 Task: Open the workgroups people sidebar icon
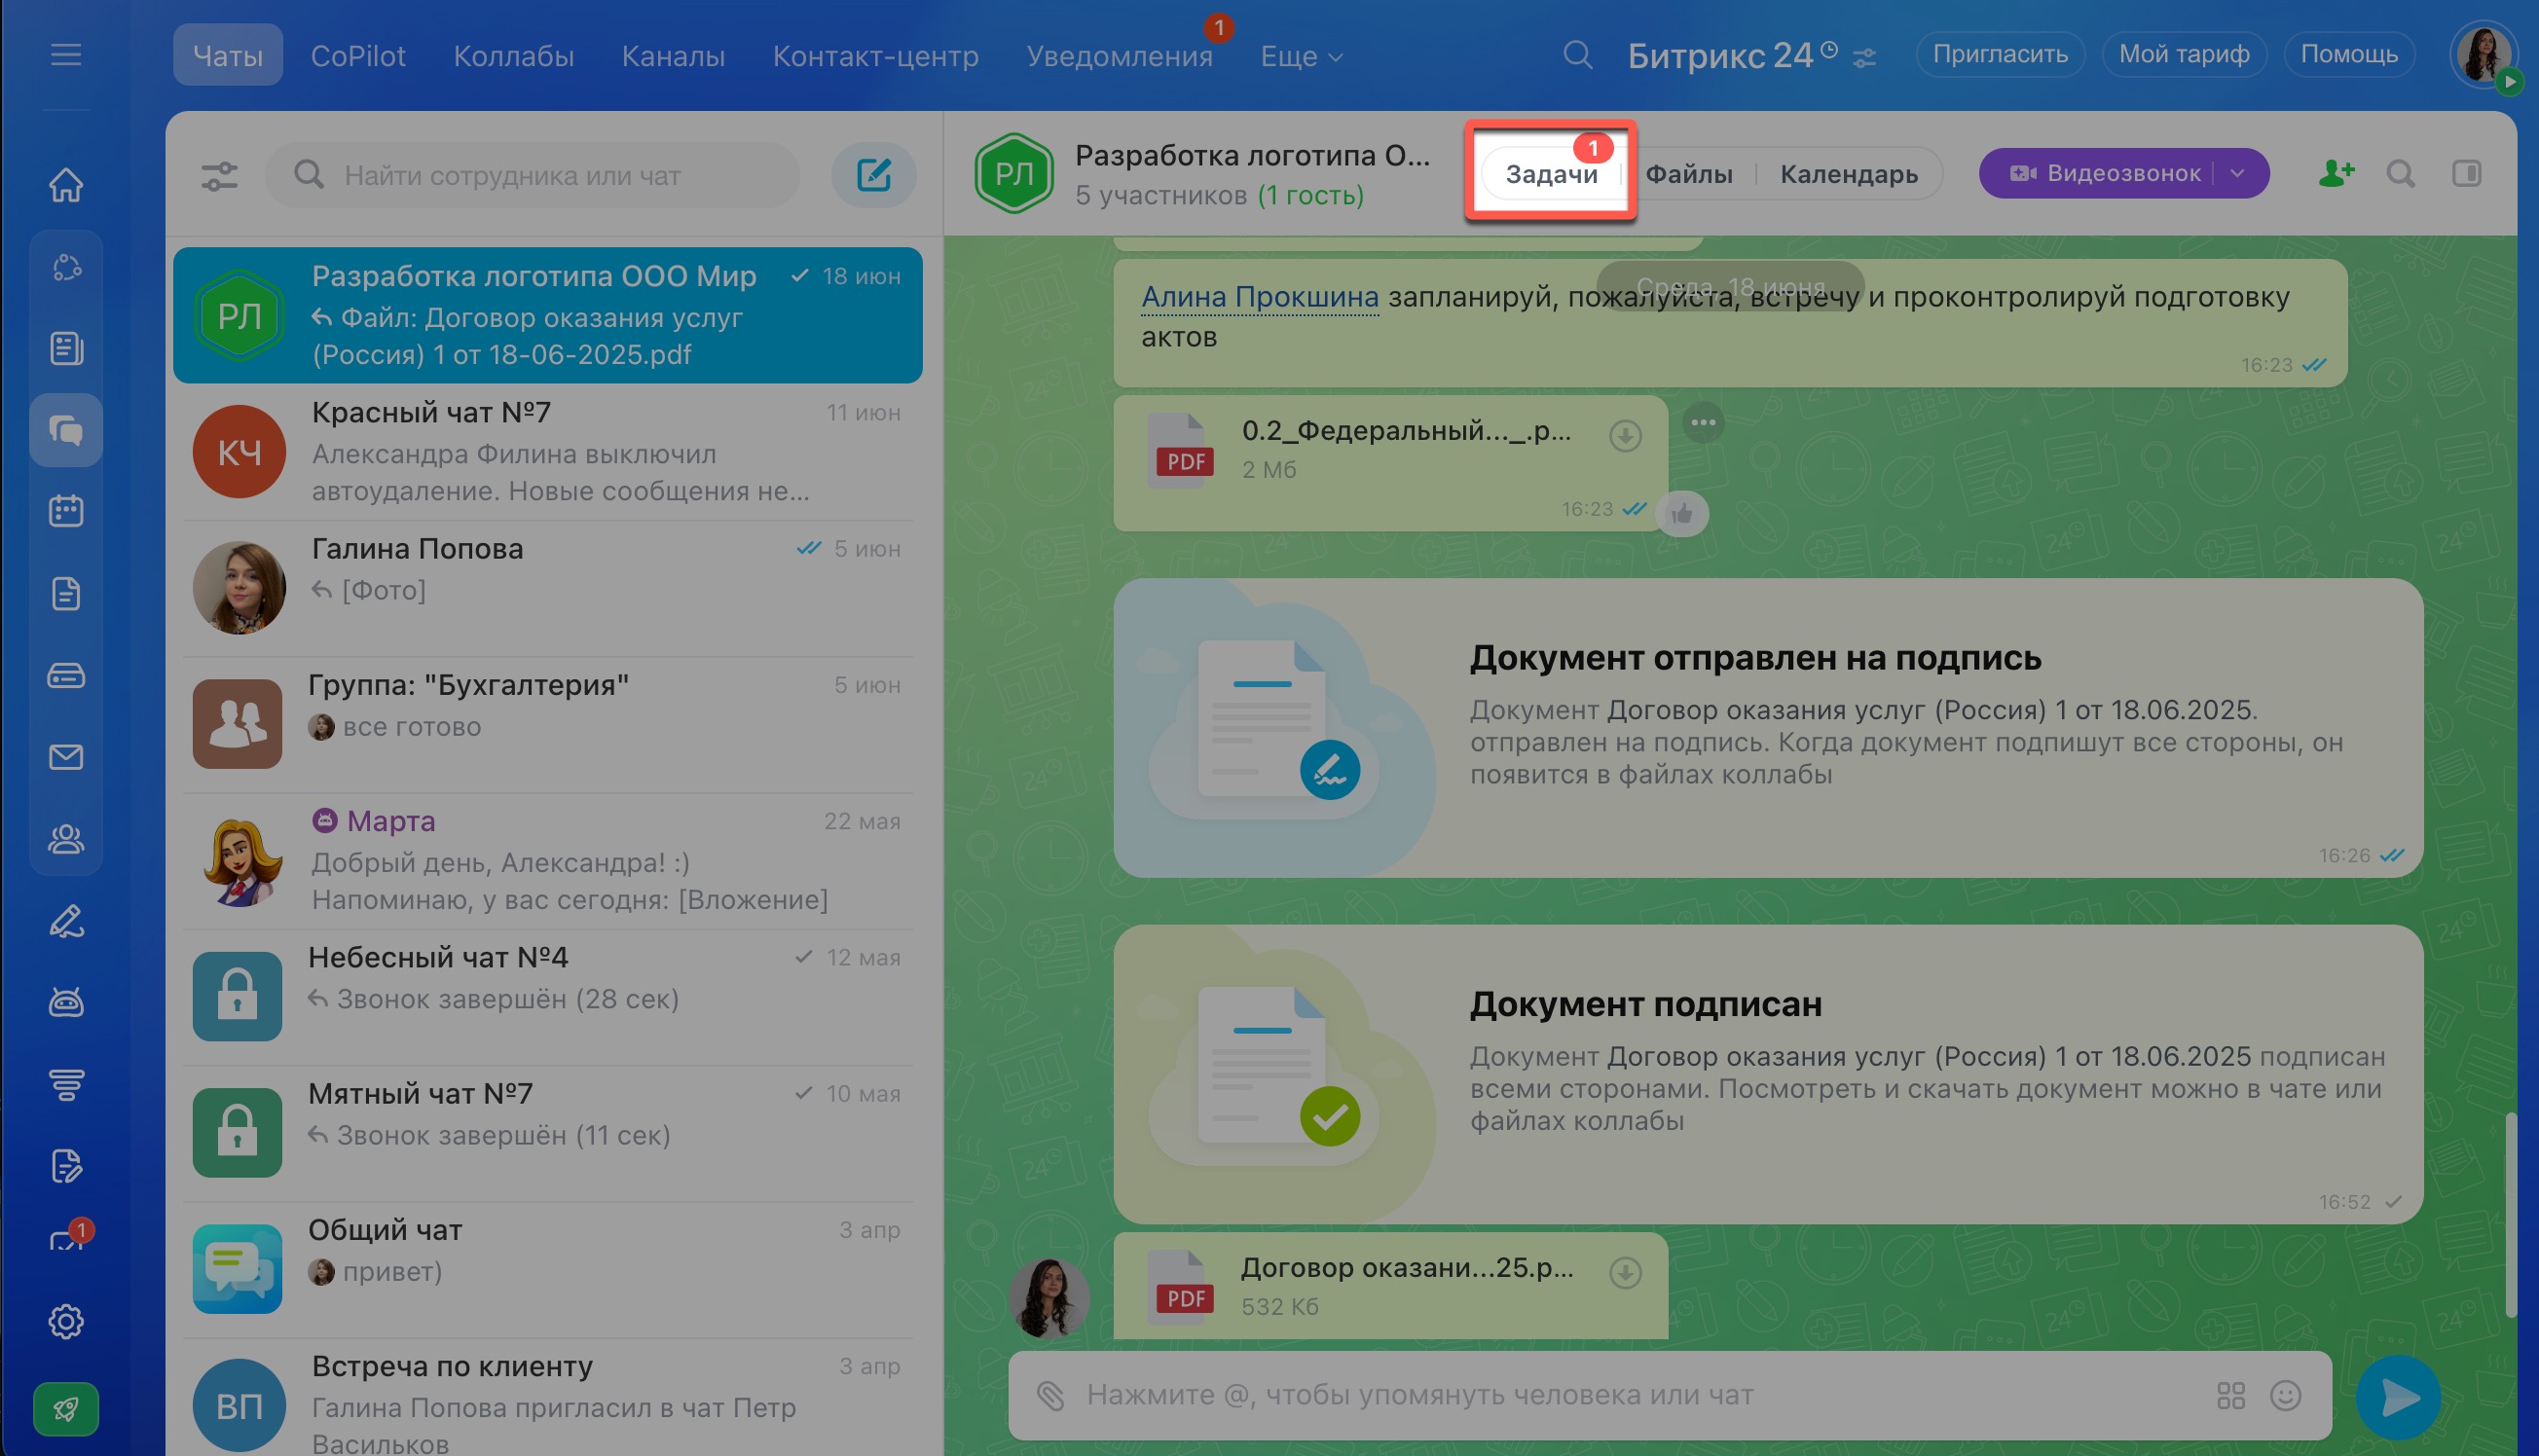[66, 838]
